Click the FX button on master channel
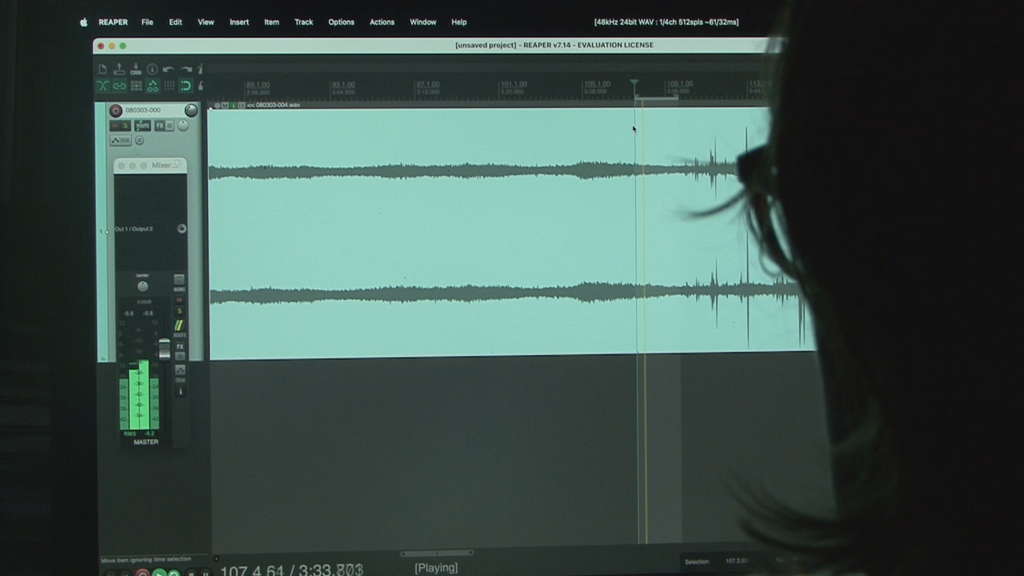Viewport: 1024px width, 576px height. pyautogui.click(x=180, y=346)
